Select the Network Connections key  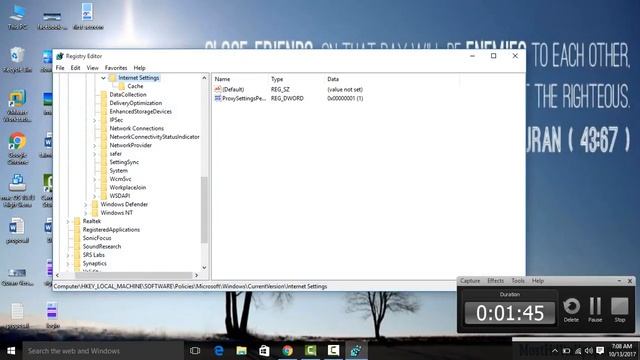coord(136,129)
